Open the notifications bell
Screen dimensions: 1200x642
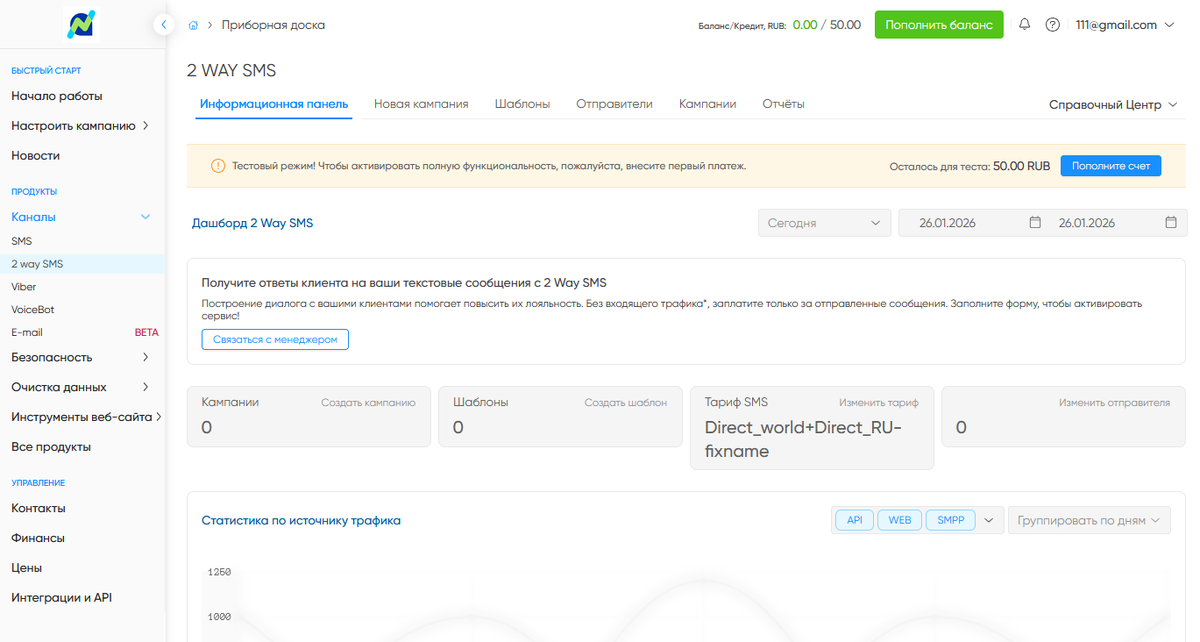click(x=1024, y=25)
